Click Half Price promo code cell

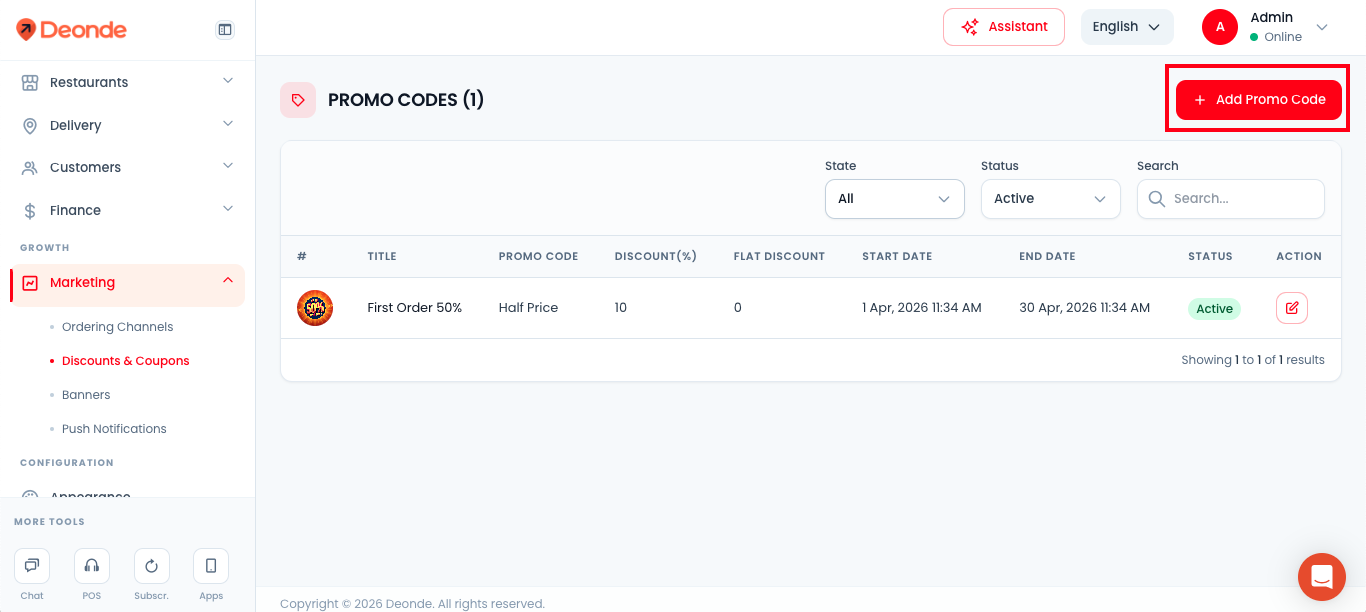(x=528, y=308)
